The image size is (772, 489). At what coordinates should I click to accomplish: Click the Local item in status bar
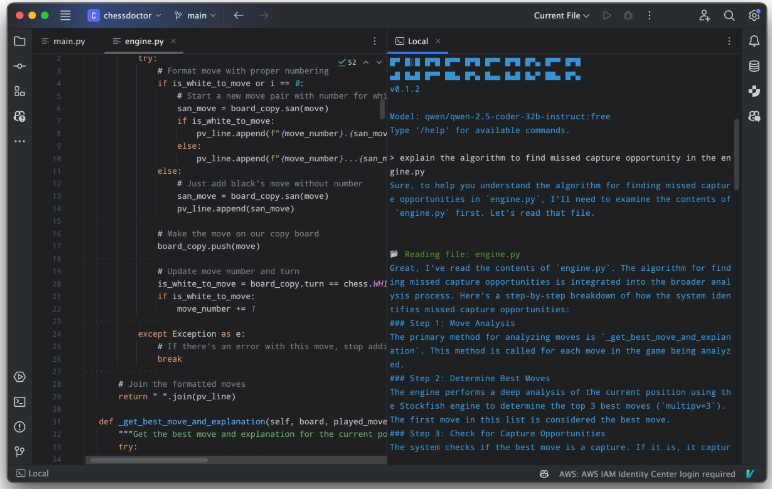(x=32, y=474)
